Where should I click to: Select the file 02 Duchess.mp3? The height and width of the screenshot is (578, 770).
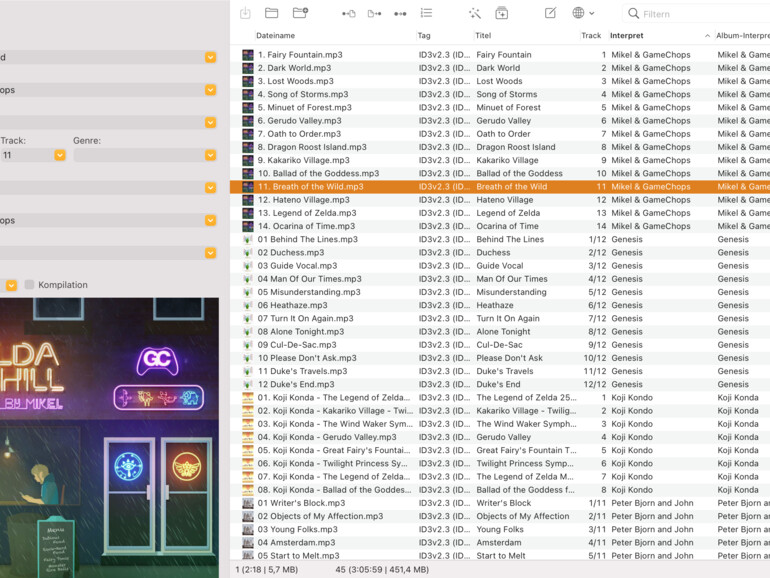click(x=291, y=252)
